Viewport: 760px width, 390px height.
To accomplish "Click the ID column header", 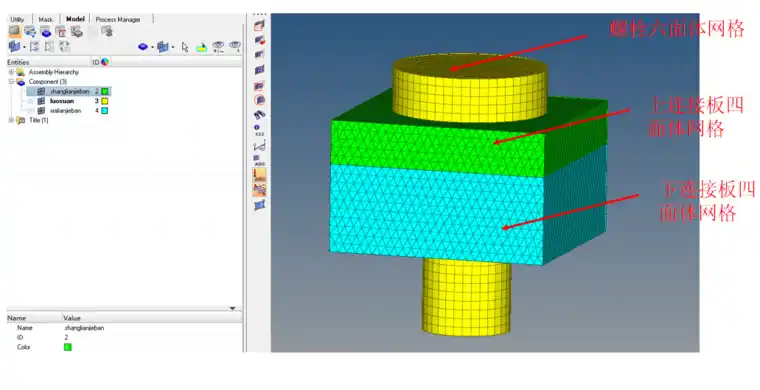I will pyautogui.click(x=96, y=62).
